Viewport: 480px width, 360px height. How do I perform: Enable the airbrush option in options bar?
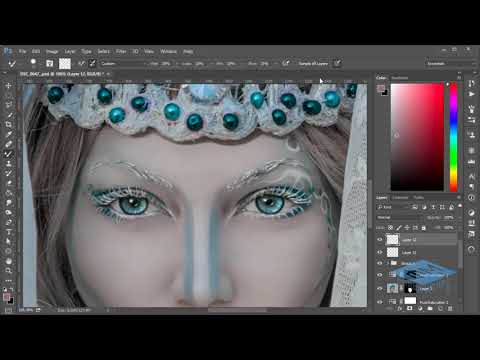tap(285, 63)
